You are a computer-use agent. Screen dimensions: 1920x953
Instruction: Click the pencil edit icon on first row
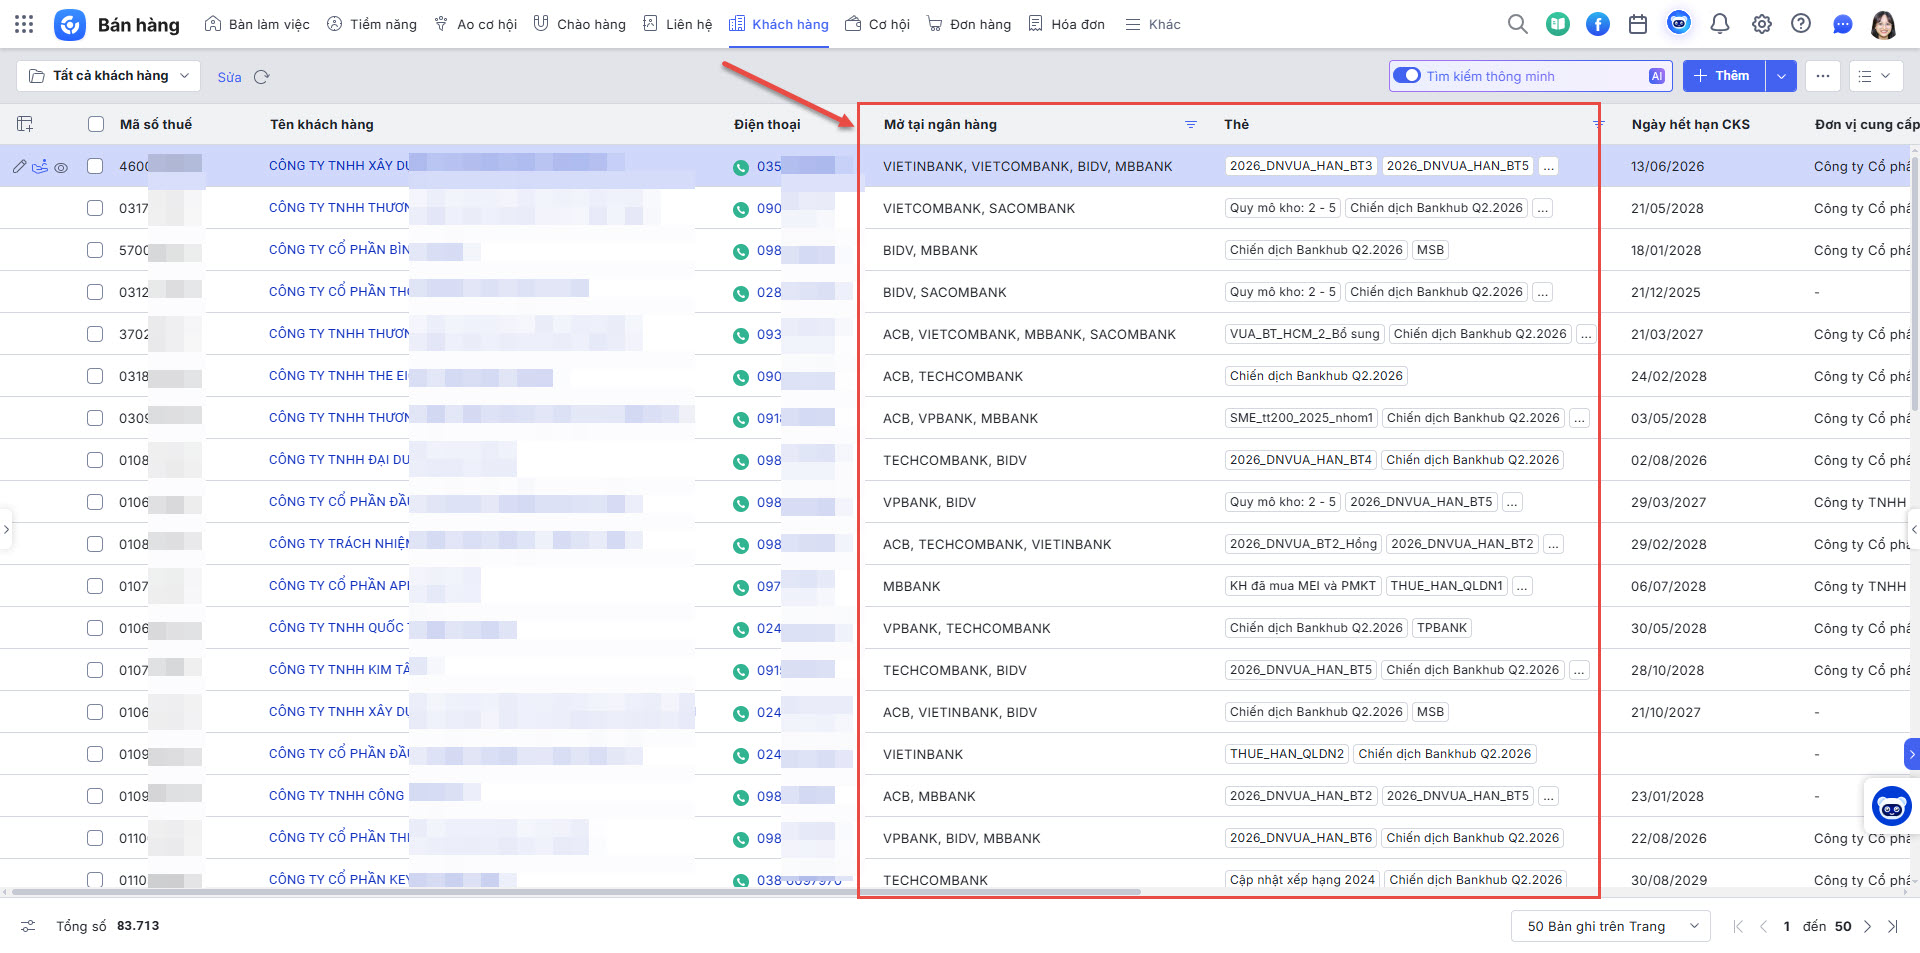[19, 167]
